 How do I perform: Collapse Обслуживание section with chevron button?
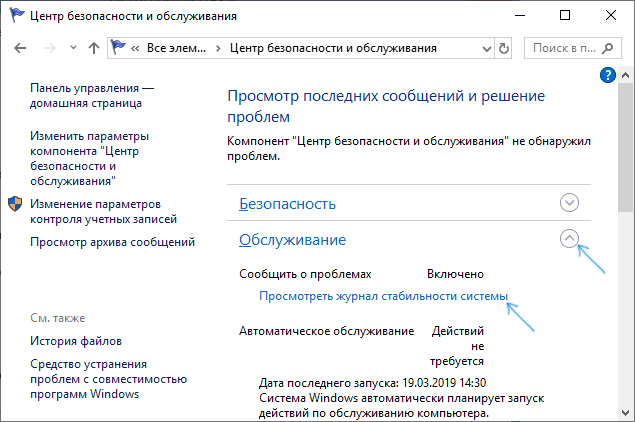coord(569,239)
